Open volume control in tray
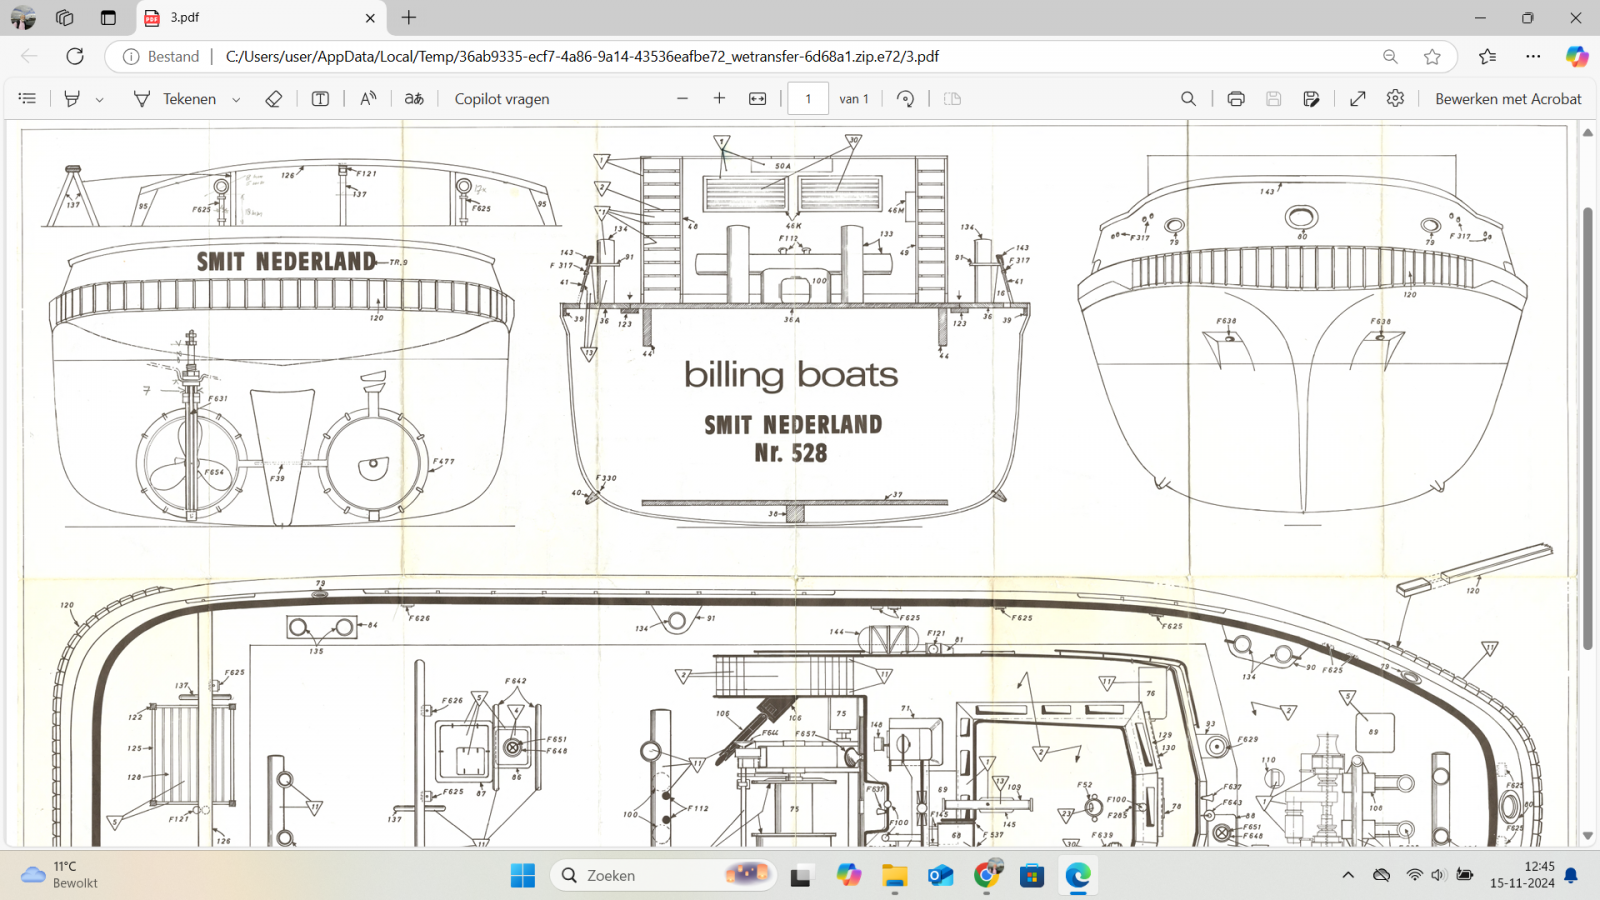The image size is (1600, 900). [x=1438, y=875]
